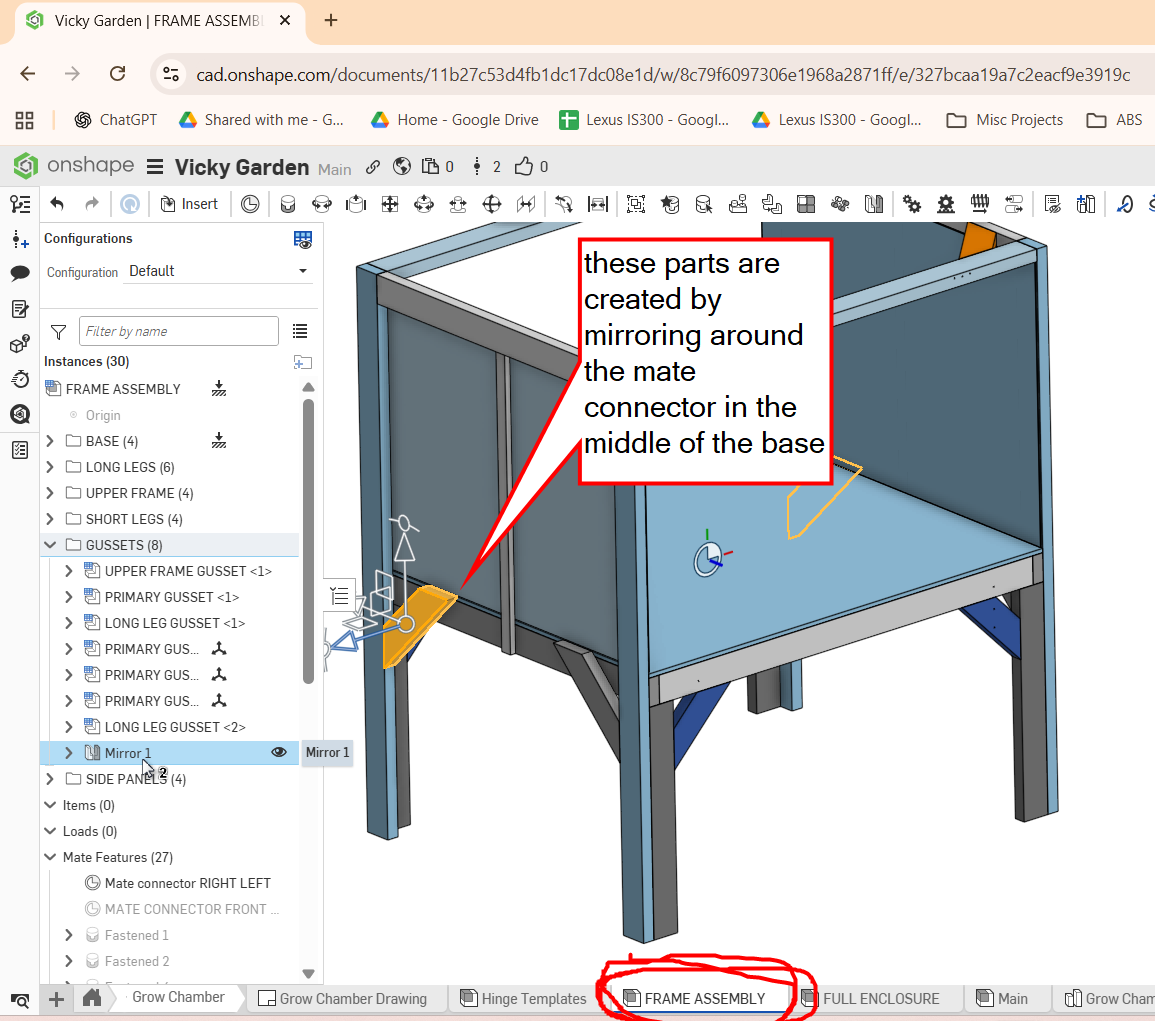This screenshot has width=1155, height=1021.
Task: Click the filter funnel icon
Action: click(x=58, y=331)
